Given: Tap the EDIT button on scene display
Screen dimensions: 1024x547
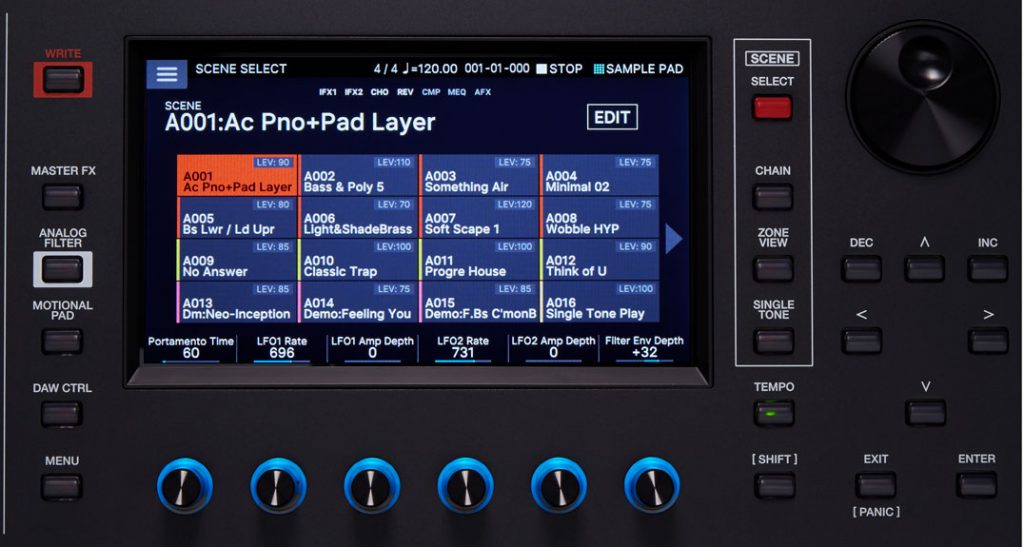Looking at the screenshot, I should pyautogui.click(x=612, y=117).
